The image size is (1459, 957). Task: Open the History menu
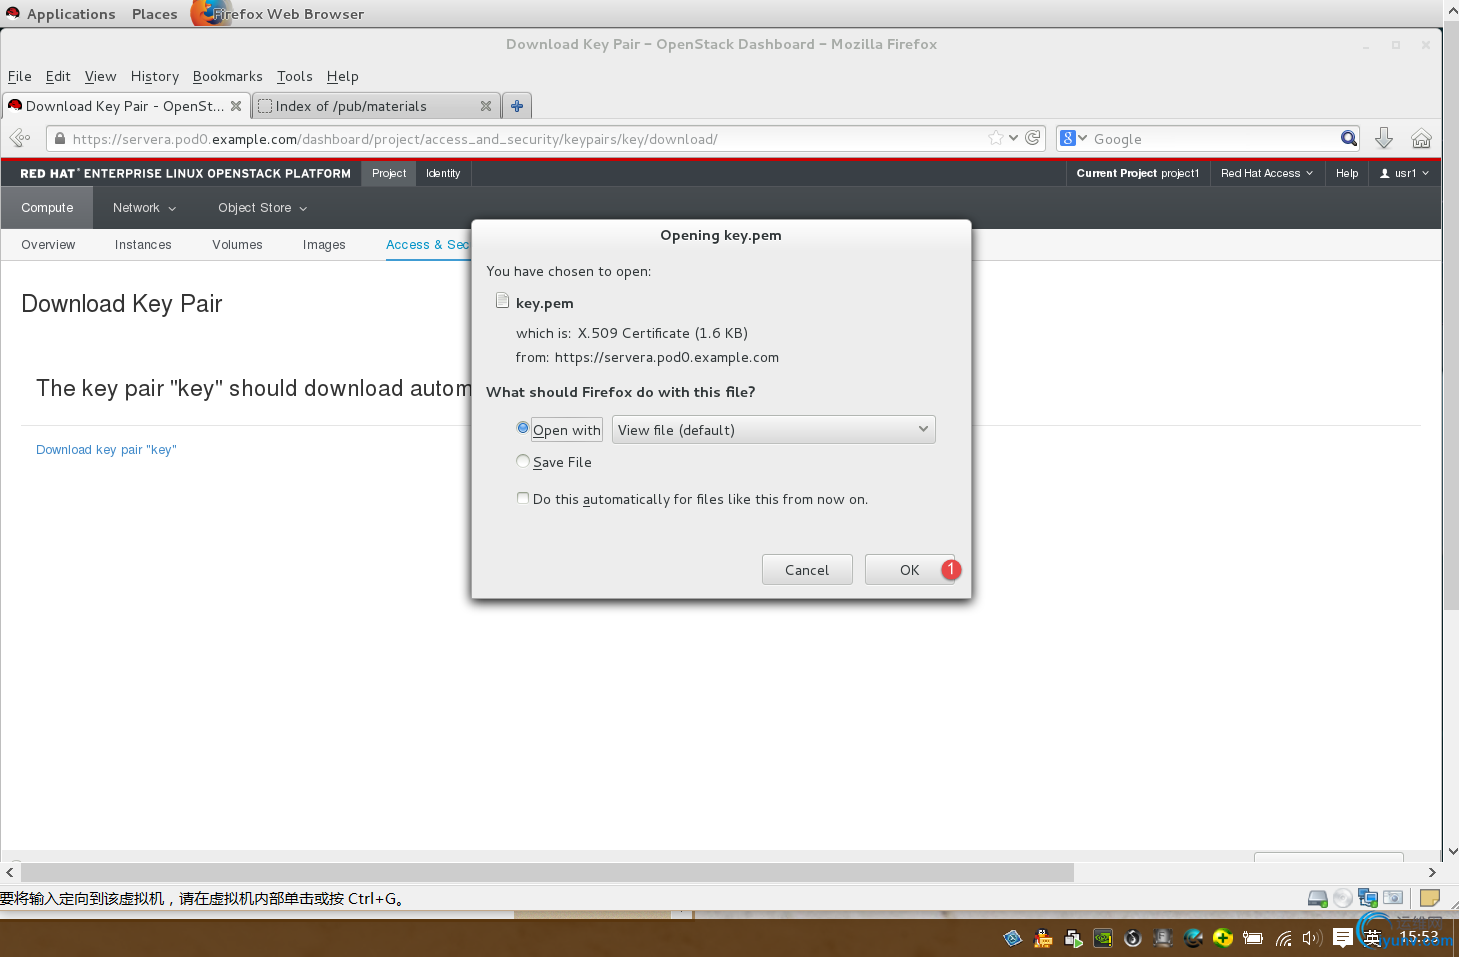pyautogui.click(x=155, y=76)
